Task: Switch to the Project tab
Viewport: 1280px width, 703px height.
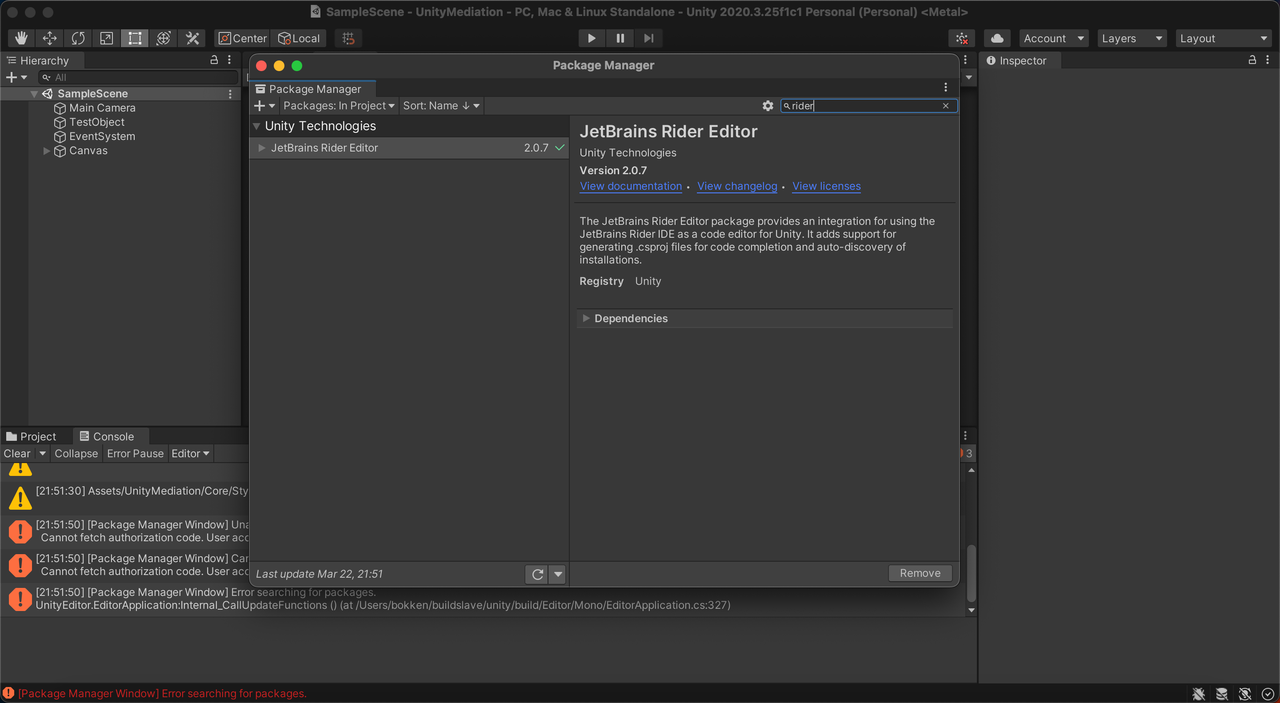Action: click(x=31, y=436)
